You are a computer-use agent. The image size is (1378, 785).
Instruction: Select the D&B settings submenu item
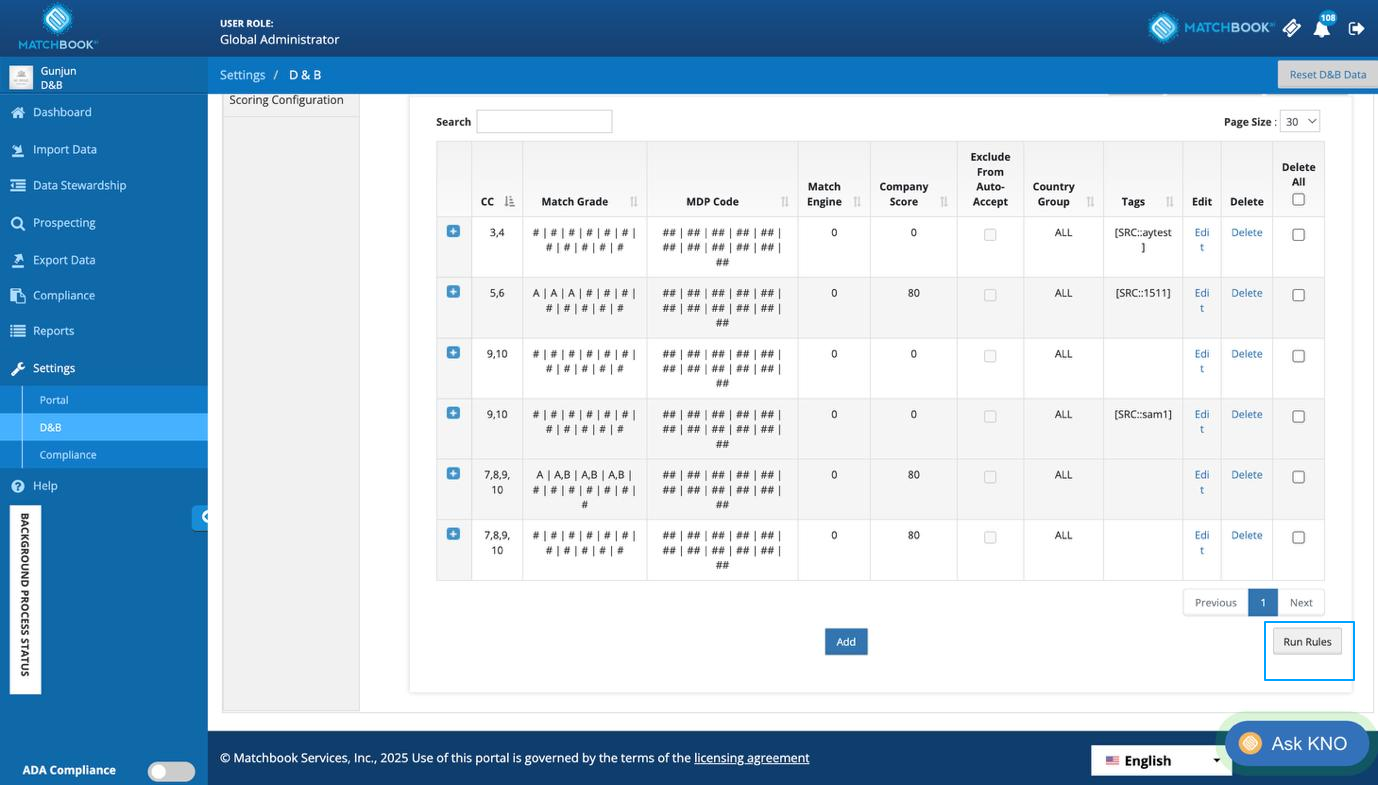coord(50,427)
